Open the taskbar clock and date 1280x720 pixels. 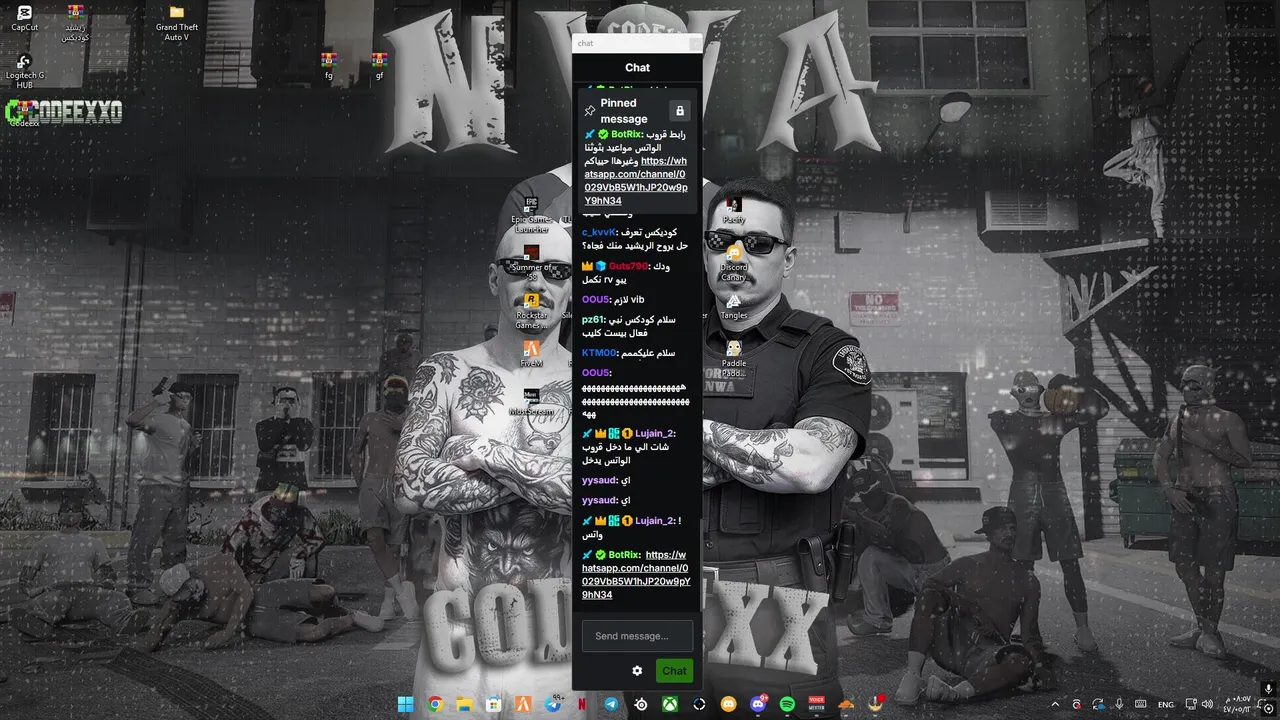1236,704
